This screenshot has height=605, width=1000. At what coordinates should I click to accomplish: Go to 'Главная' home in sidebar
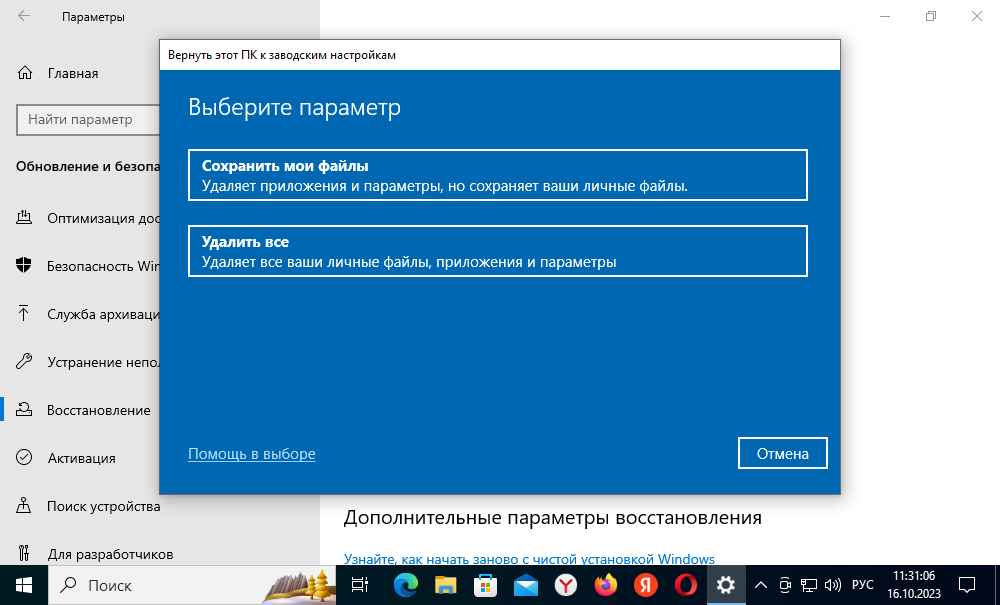click(72, 73)
